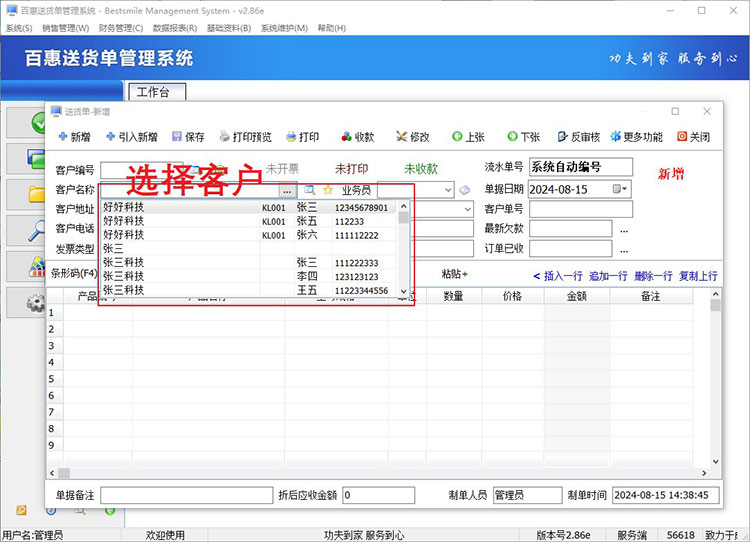
Task: Click the customer list scroll-down arrow
Action: (404, 291)
